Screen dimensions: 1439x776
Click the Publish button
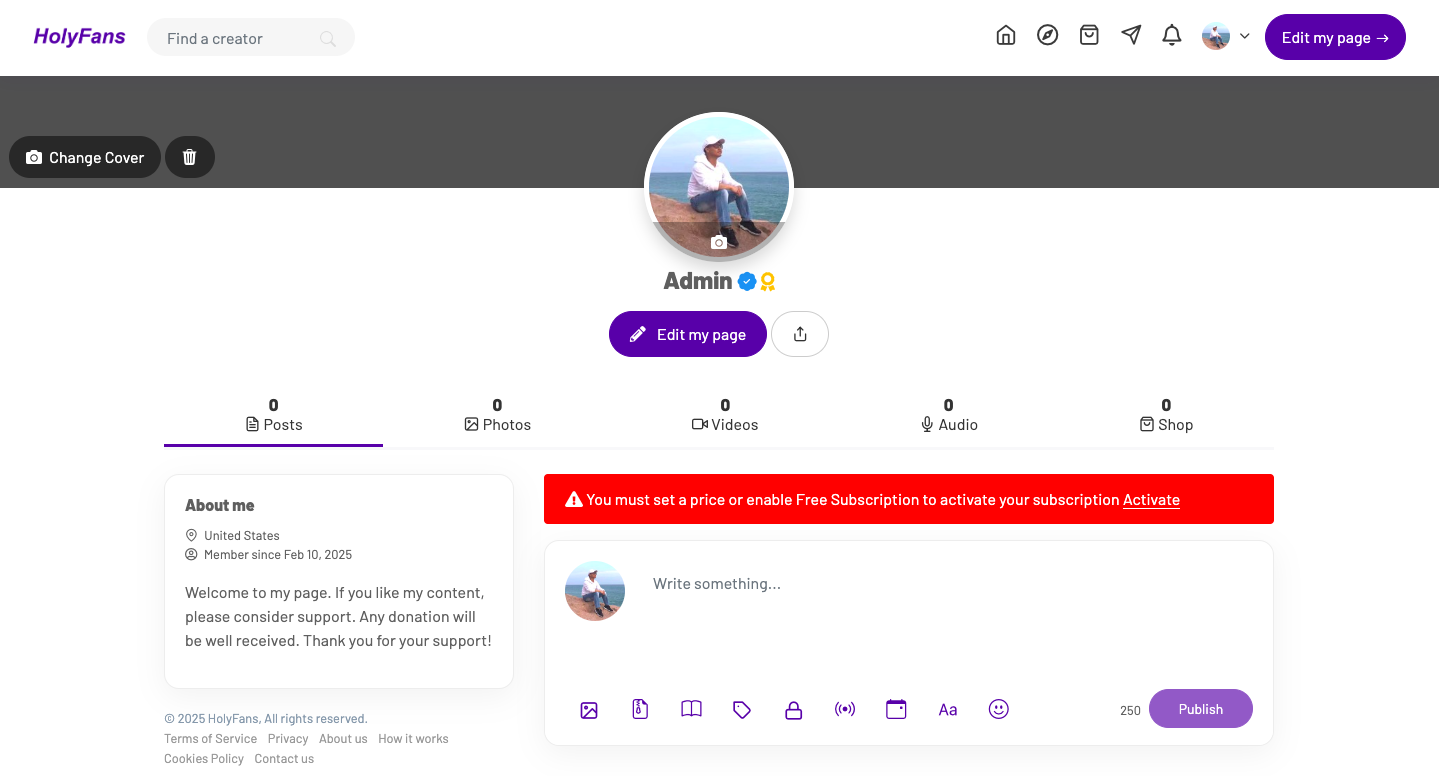(x=1201, y=709)
